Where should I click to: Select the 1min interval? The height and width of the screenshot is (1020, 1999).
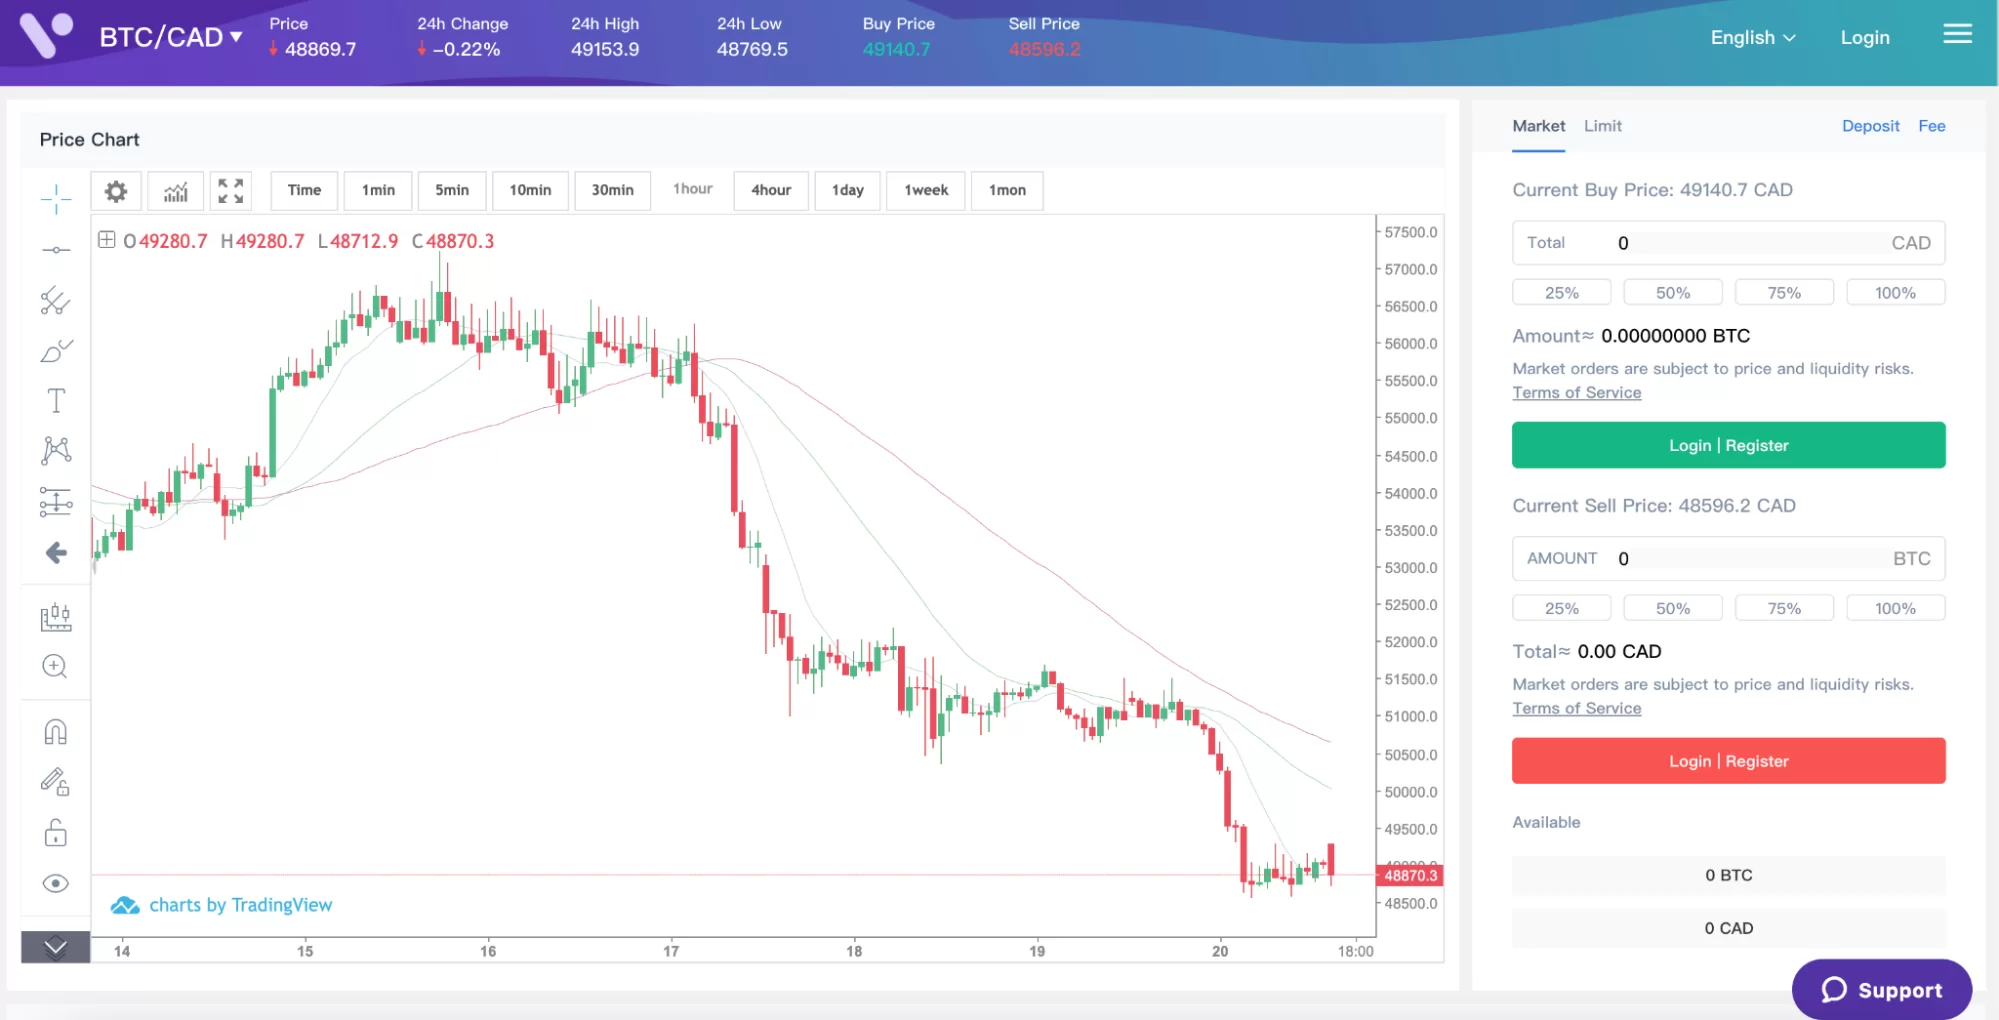pos(378,190)
